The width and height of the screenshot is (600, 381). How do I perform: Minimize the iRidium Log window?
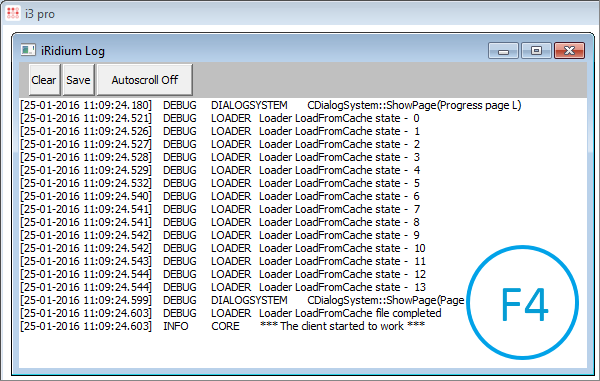click(x=503, y=50)
